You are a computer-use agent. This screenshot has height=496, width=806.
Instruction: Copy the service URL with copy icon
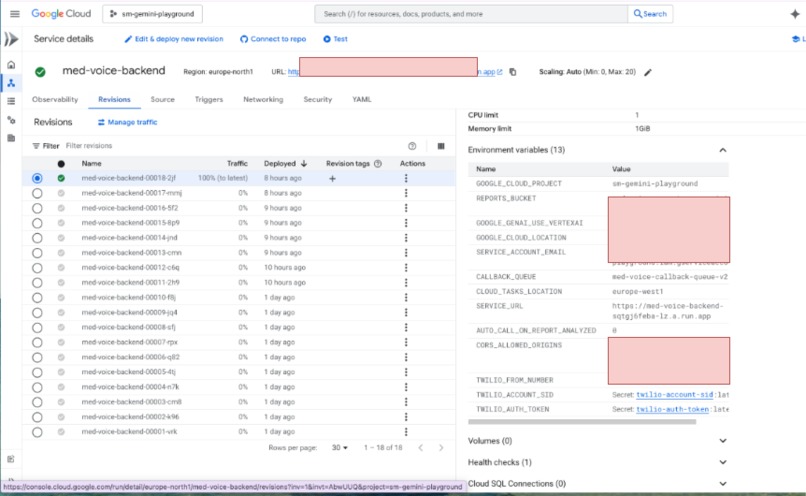(512, 72)
